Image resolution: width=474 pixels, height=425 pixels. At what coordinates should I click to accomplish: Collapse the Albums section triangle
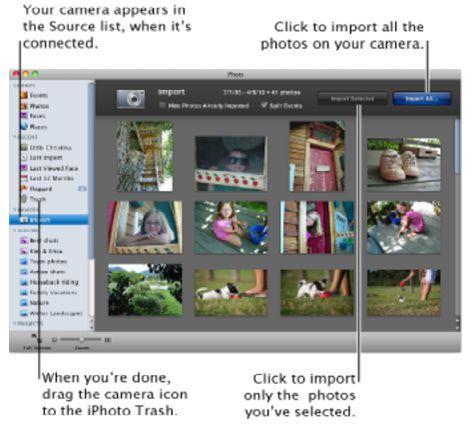coord(14,230)
